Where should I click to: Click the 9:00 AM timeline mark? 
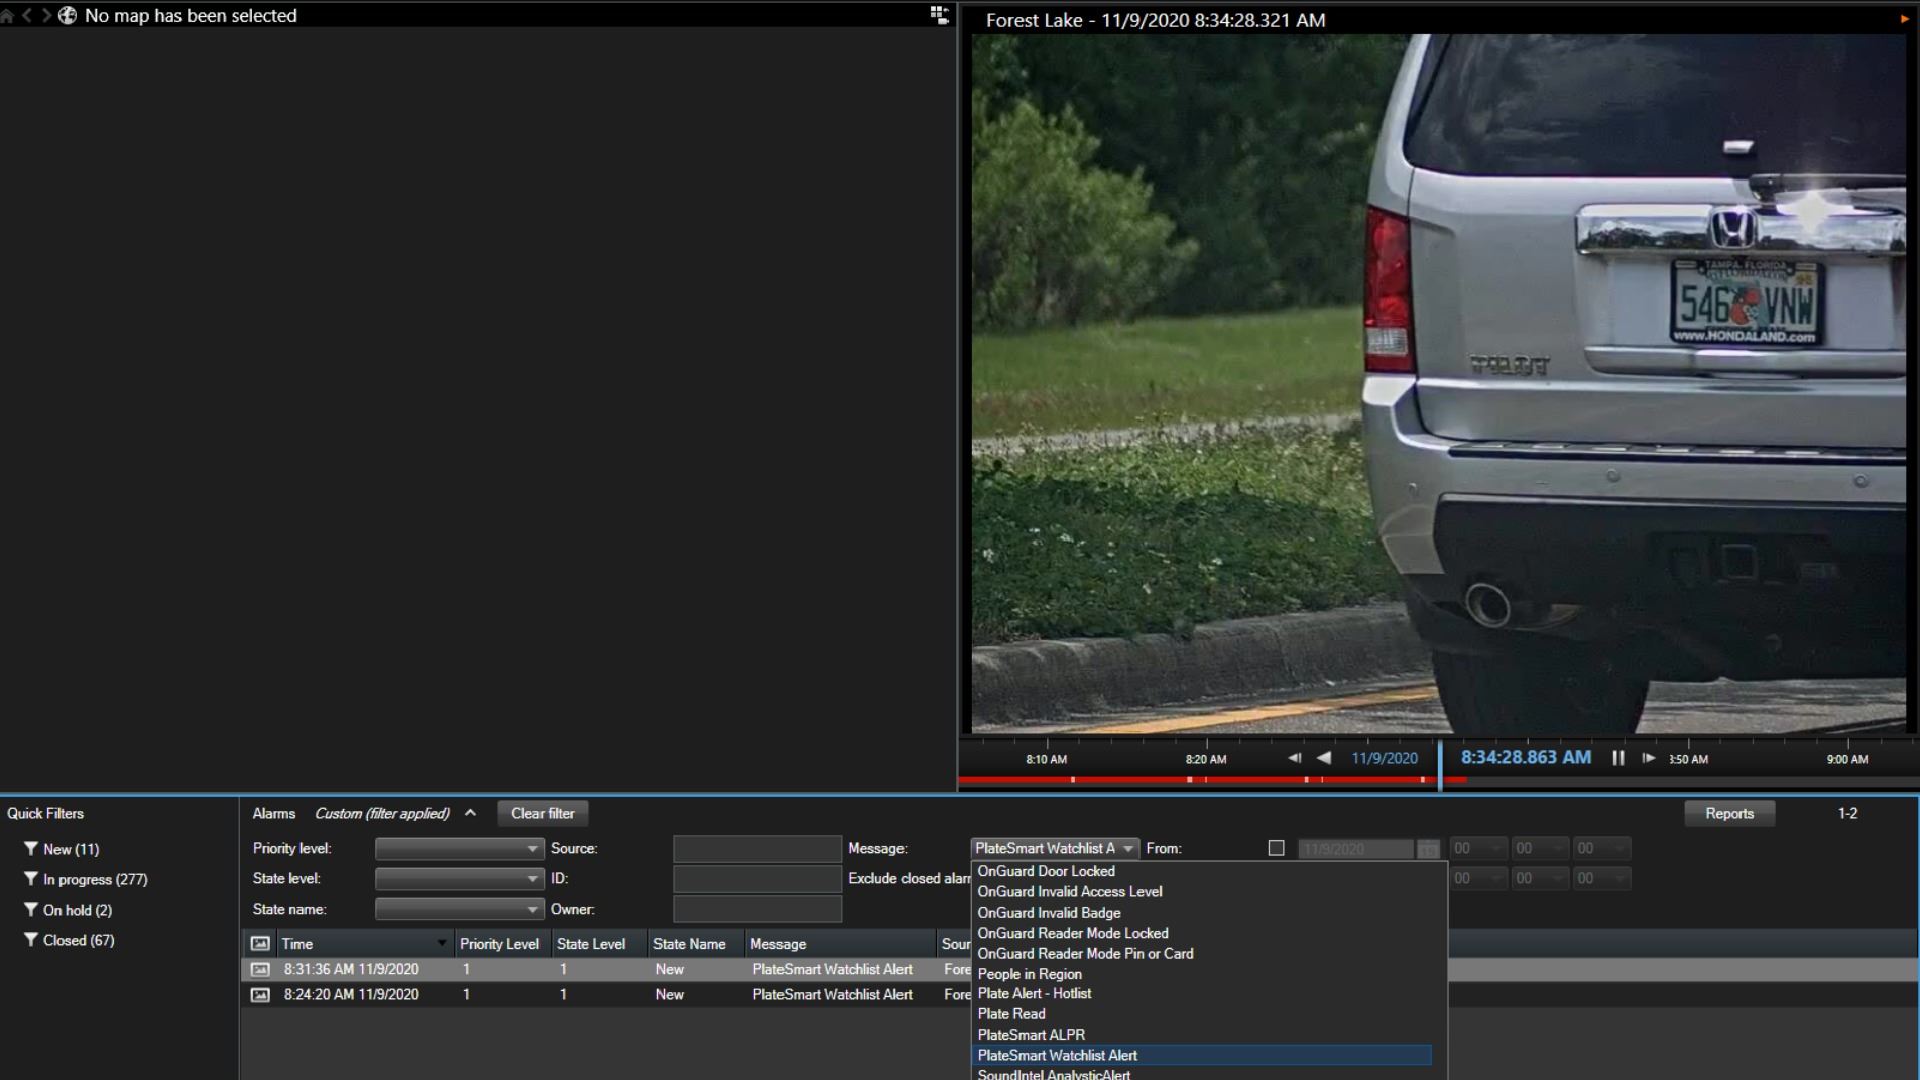(x=1847, y=759)
